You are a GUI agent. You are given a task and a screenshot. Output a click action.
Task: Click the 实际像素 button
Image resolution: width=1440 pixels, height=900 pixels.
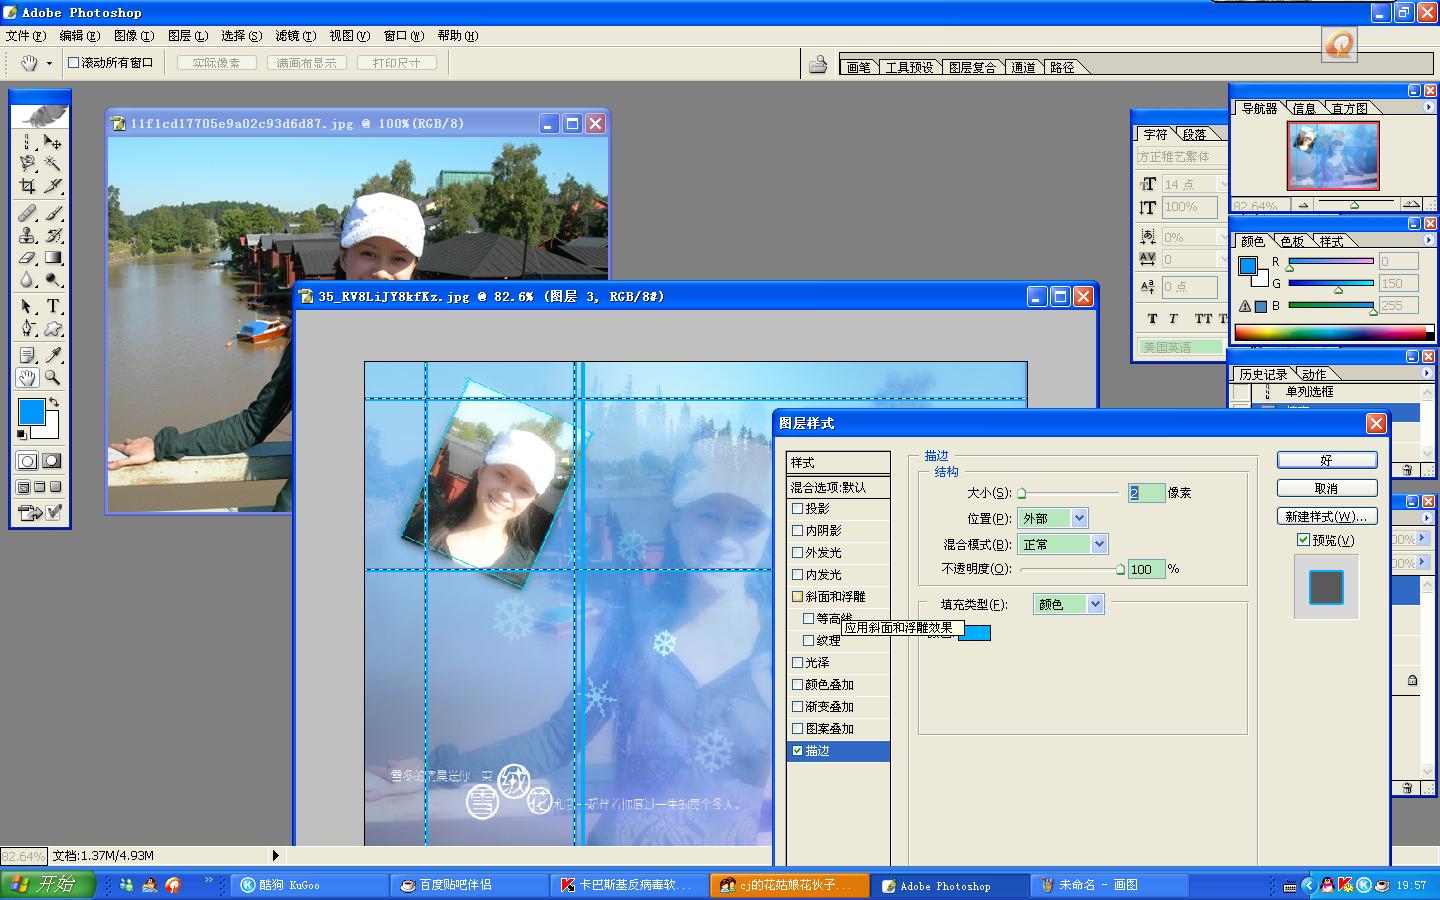pos(217,62)
